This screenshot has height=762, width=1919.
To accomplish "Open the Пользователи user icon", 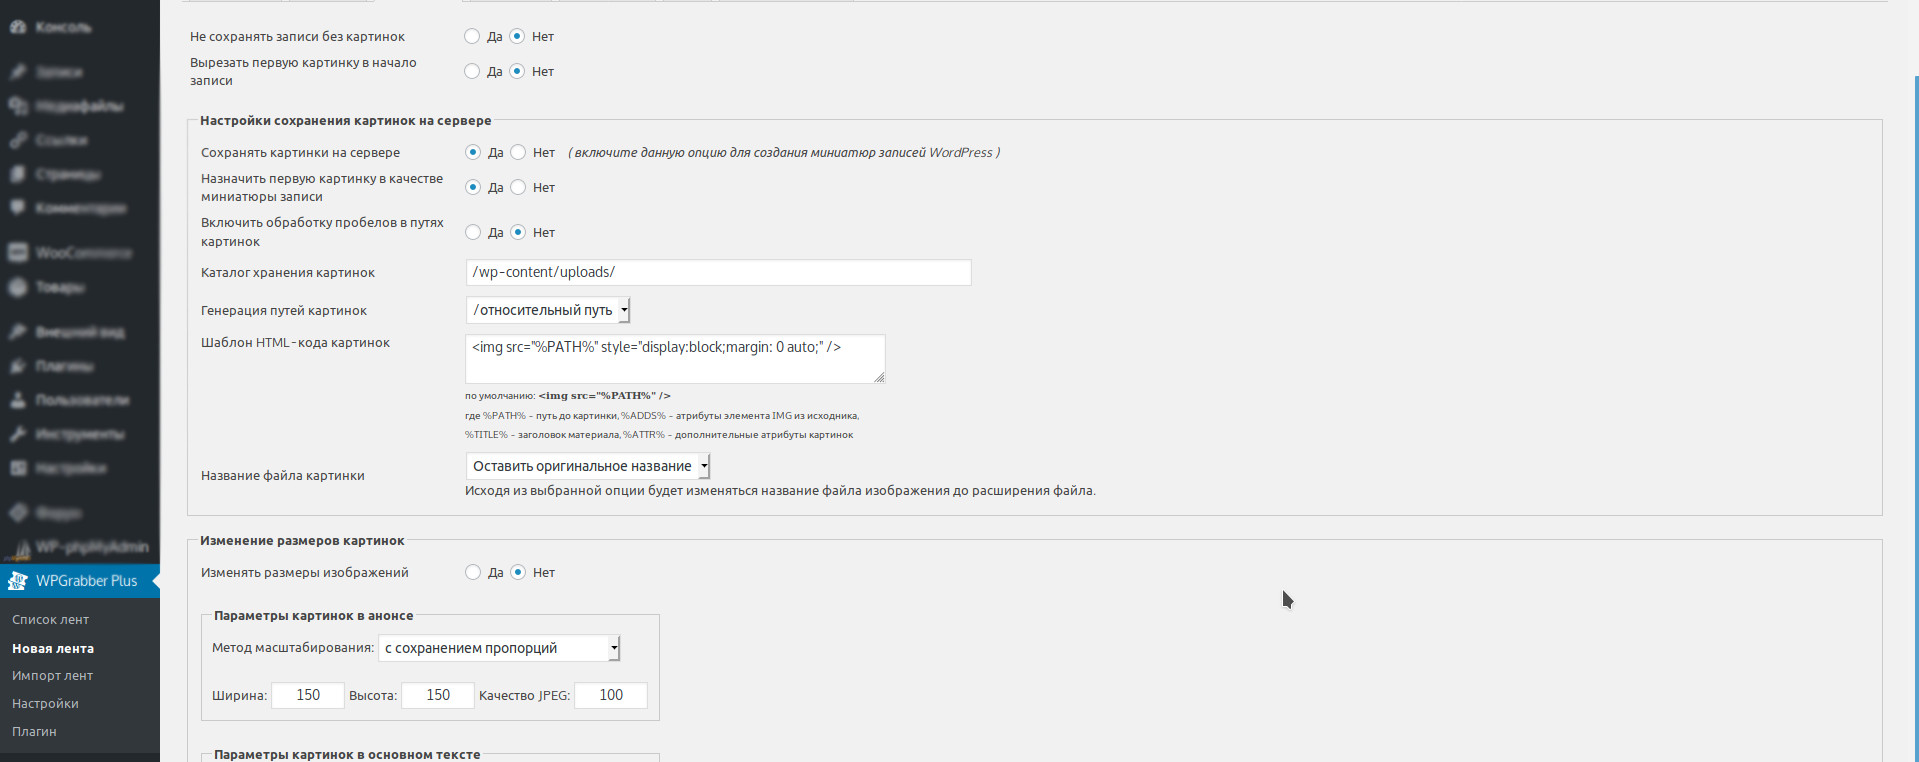I will 18,400.
